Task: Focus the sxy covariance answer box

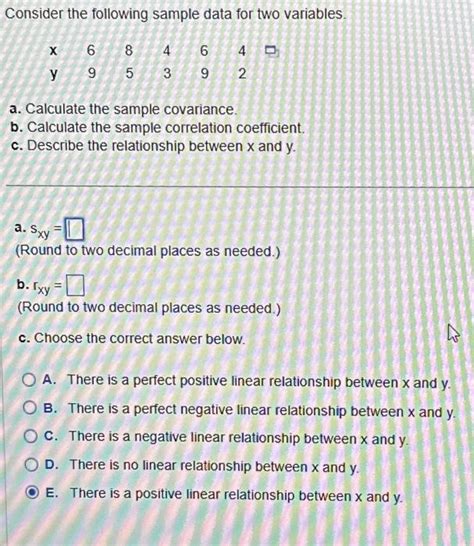Action: point(75,229)
